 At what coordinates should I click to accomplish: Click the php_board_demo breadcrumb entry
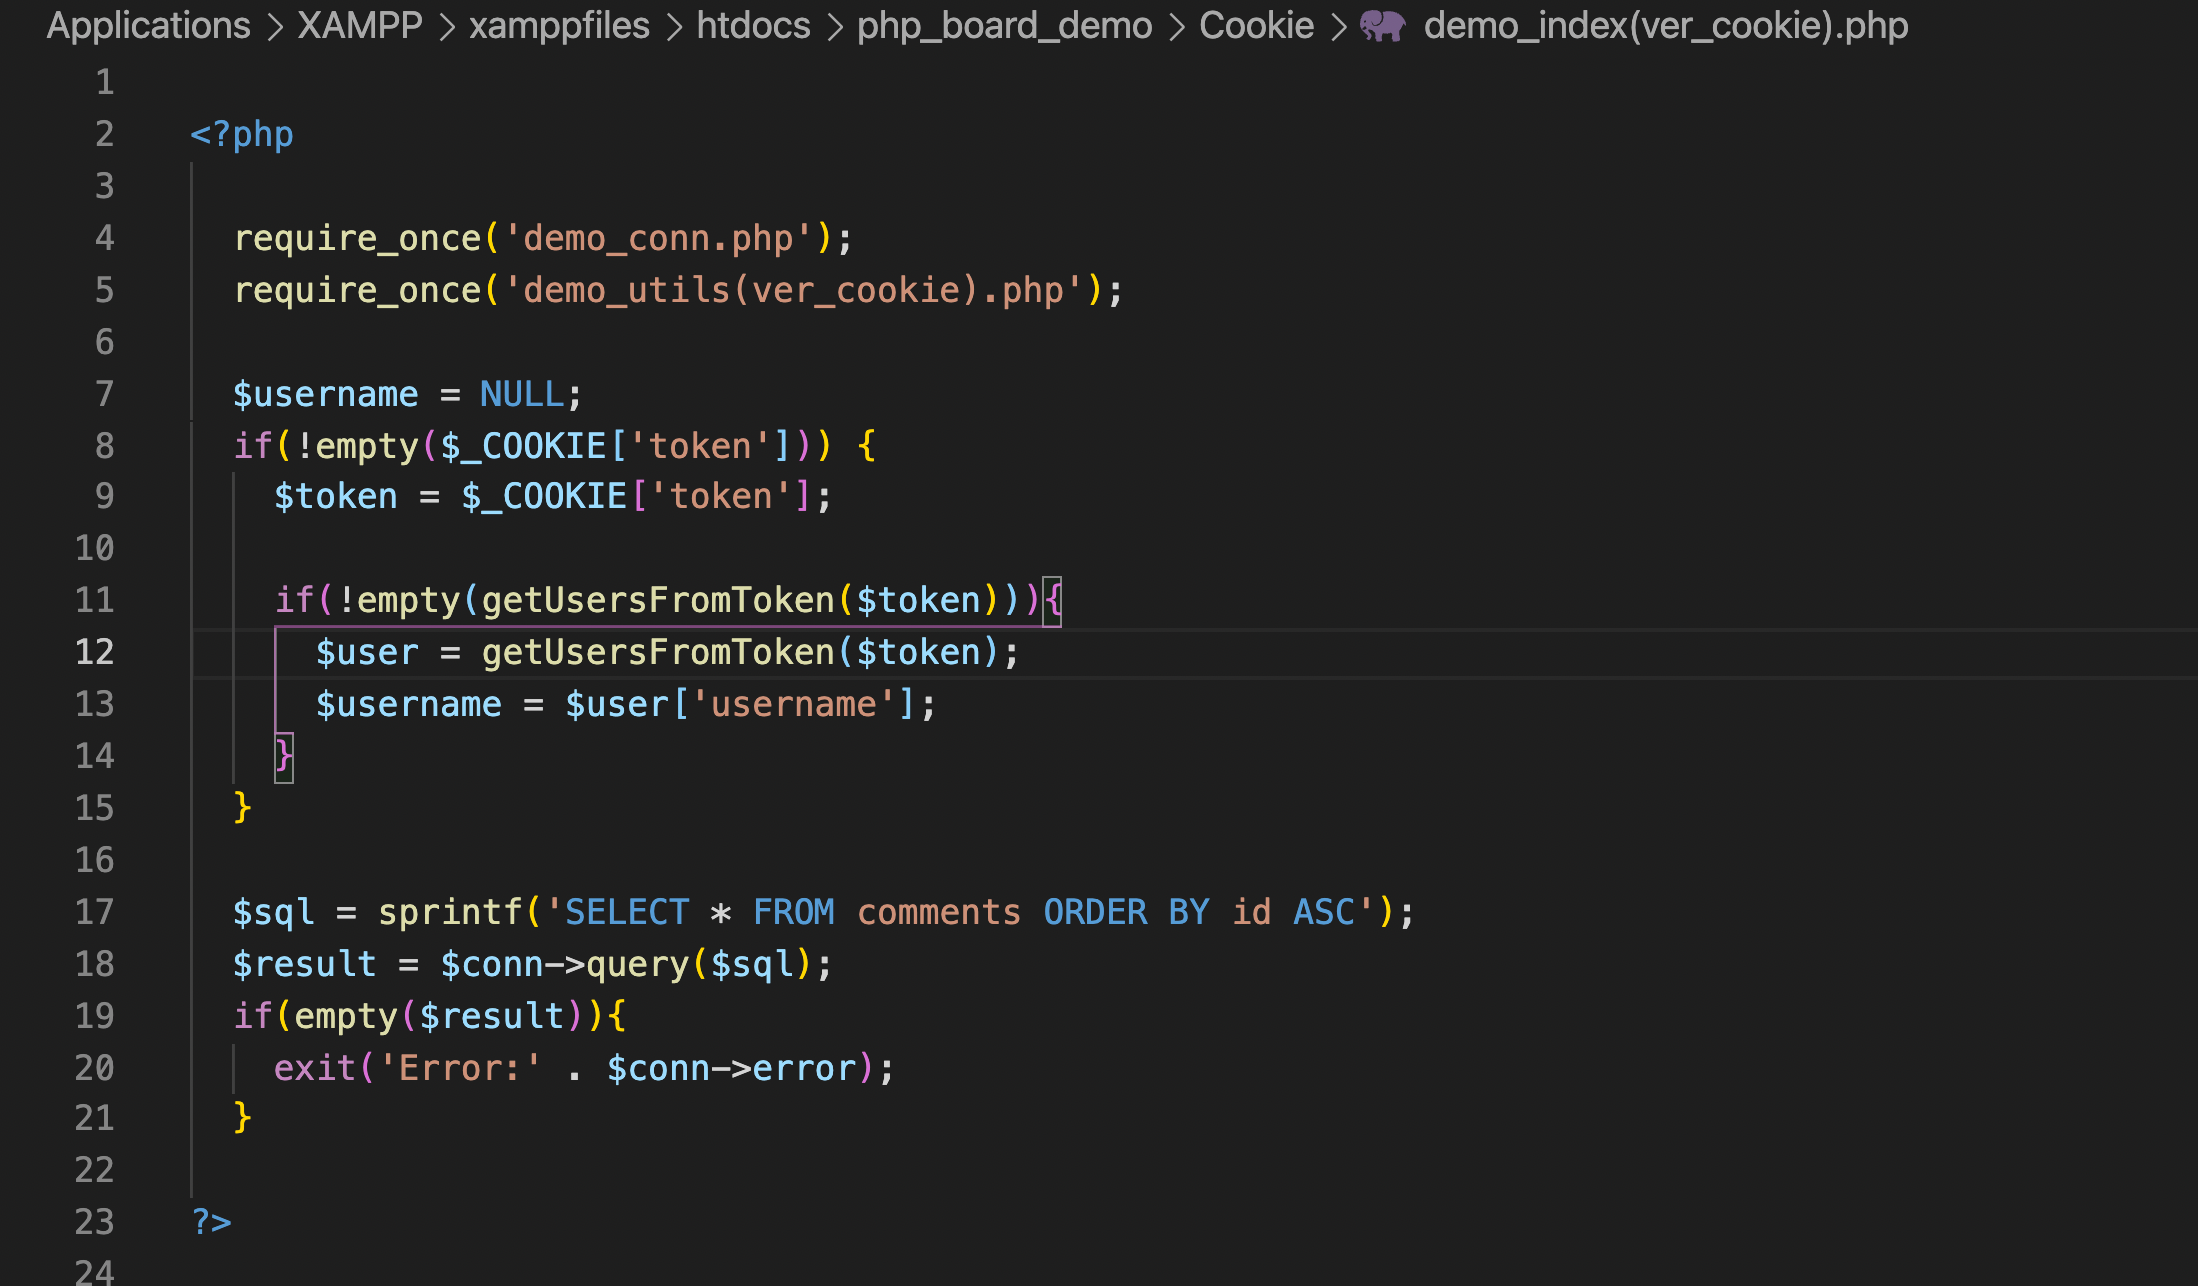click(1004, 25)
